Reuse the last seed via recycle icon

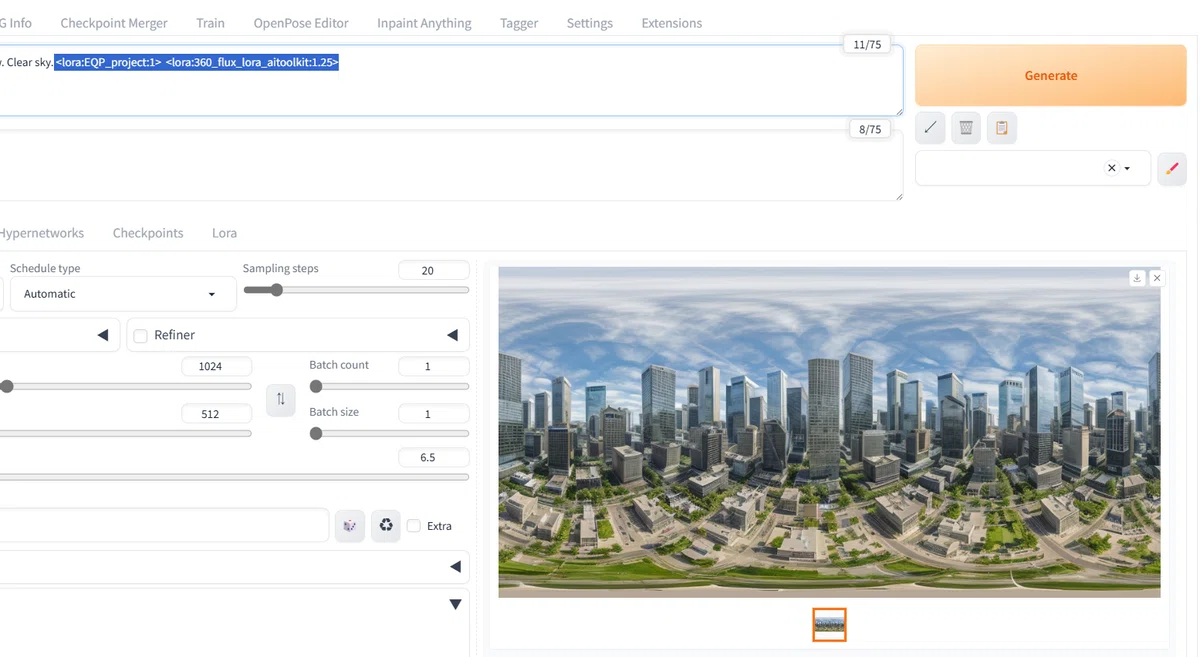point(386,526)
